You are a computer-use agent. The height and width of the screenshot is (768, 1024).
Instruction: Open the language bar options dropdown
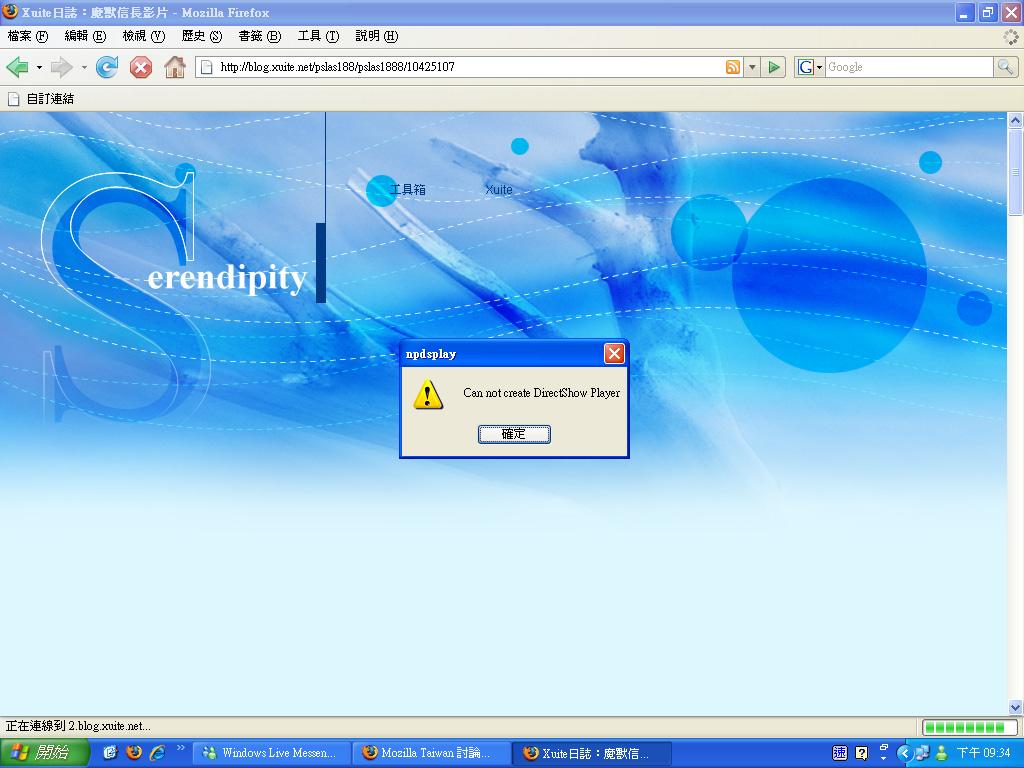click(884, 758)
